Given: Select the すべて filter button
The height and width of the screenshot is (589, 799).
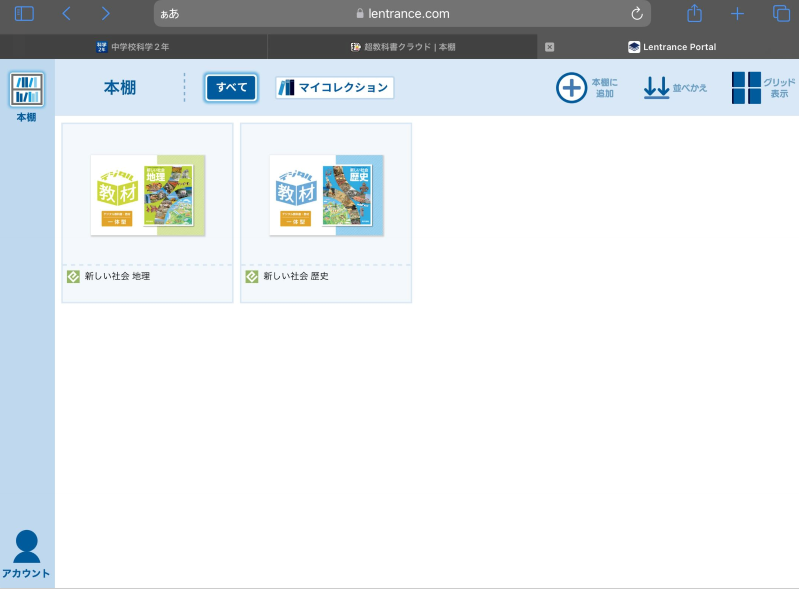Looking at the screenshot, I should (231, 88).
